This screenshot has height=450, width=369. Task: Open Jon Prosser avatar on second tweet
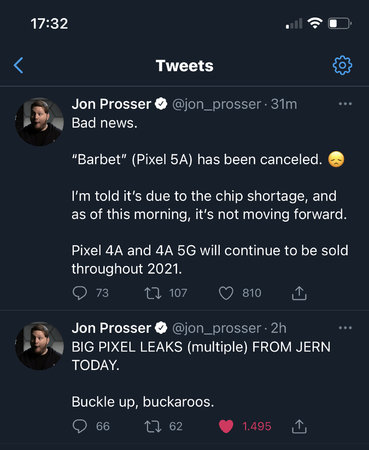coord(39,346)
